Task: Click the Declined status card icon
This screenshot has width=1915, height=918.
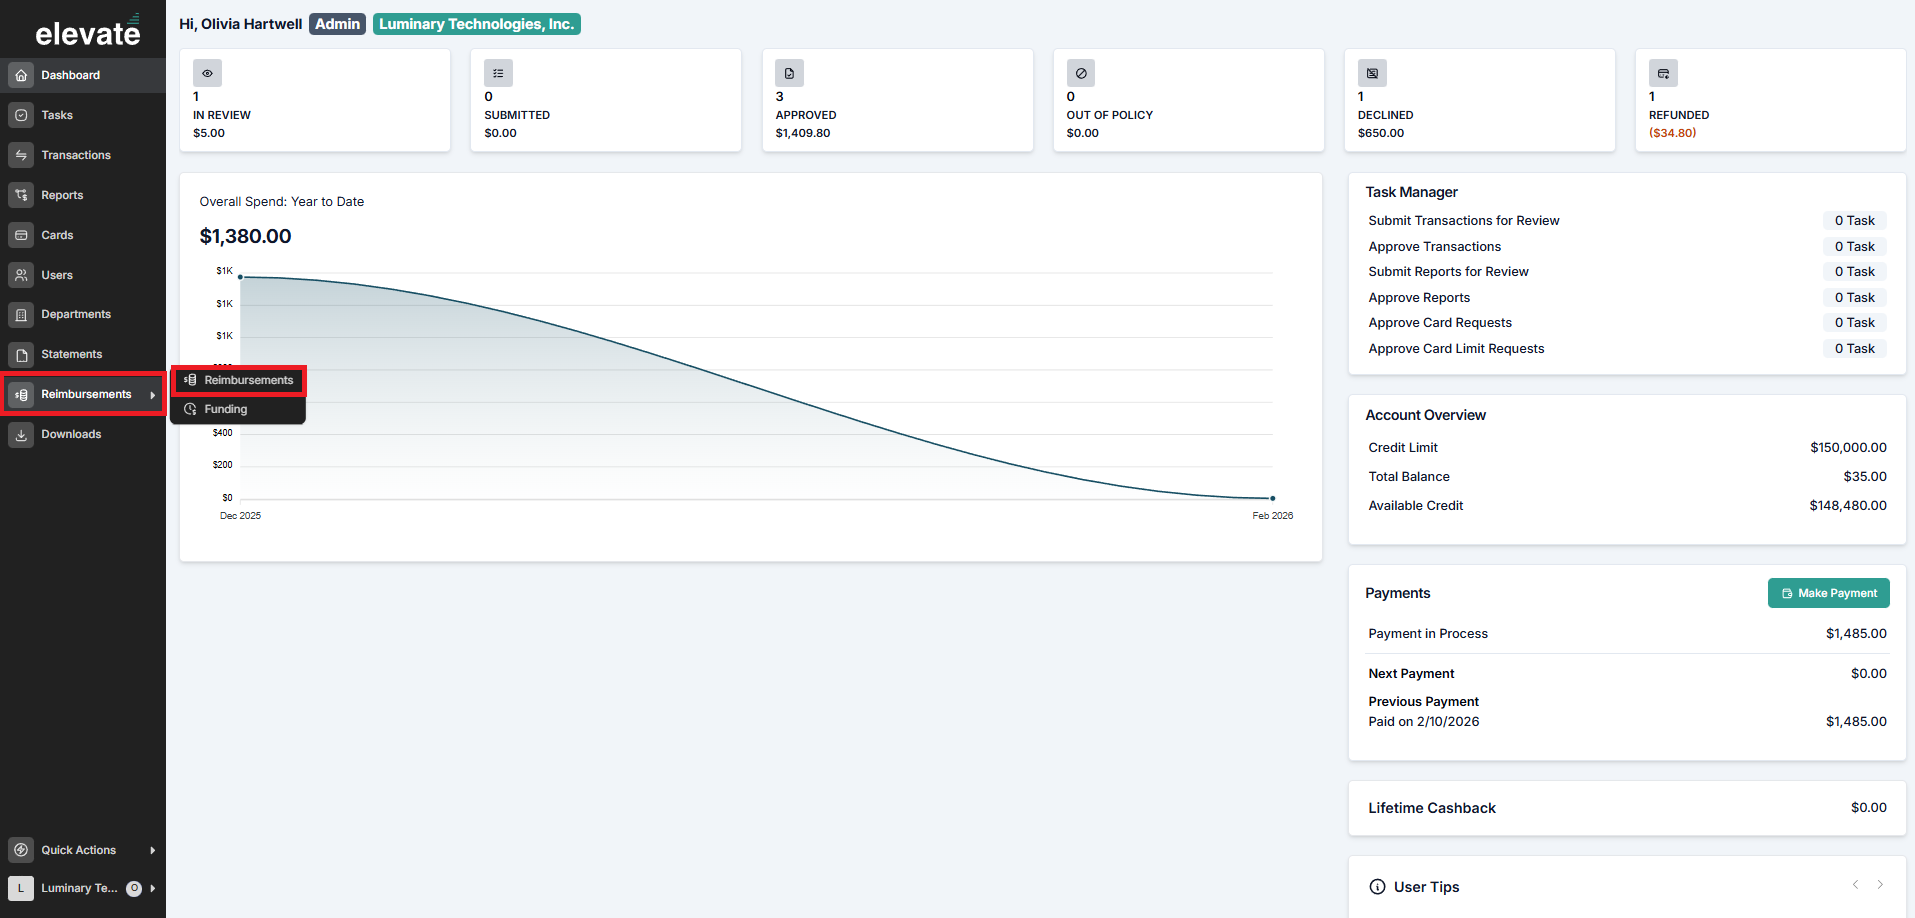Action: tap(1372, 73)
